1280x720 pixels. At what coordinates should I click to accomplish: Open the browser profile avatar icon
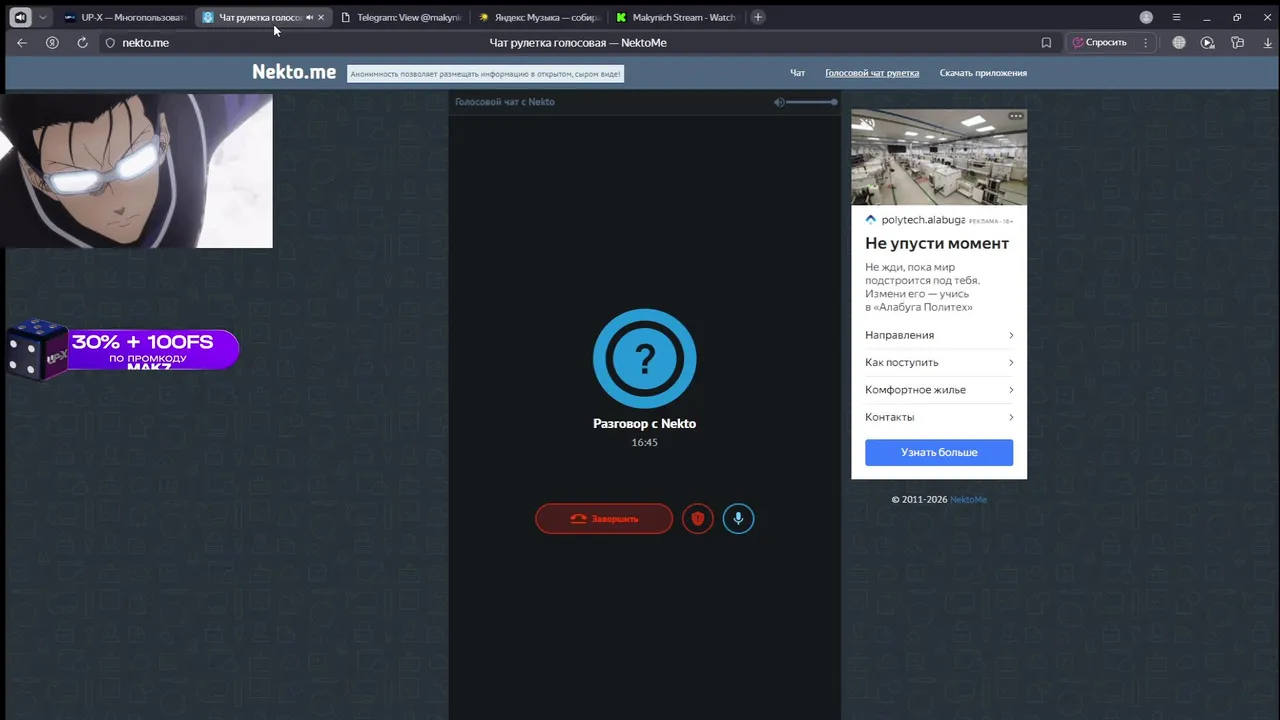[x=1146, y=17]
